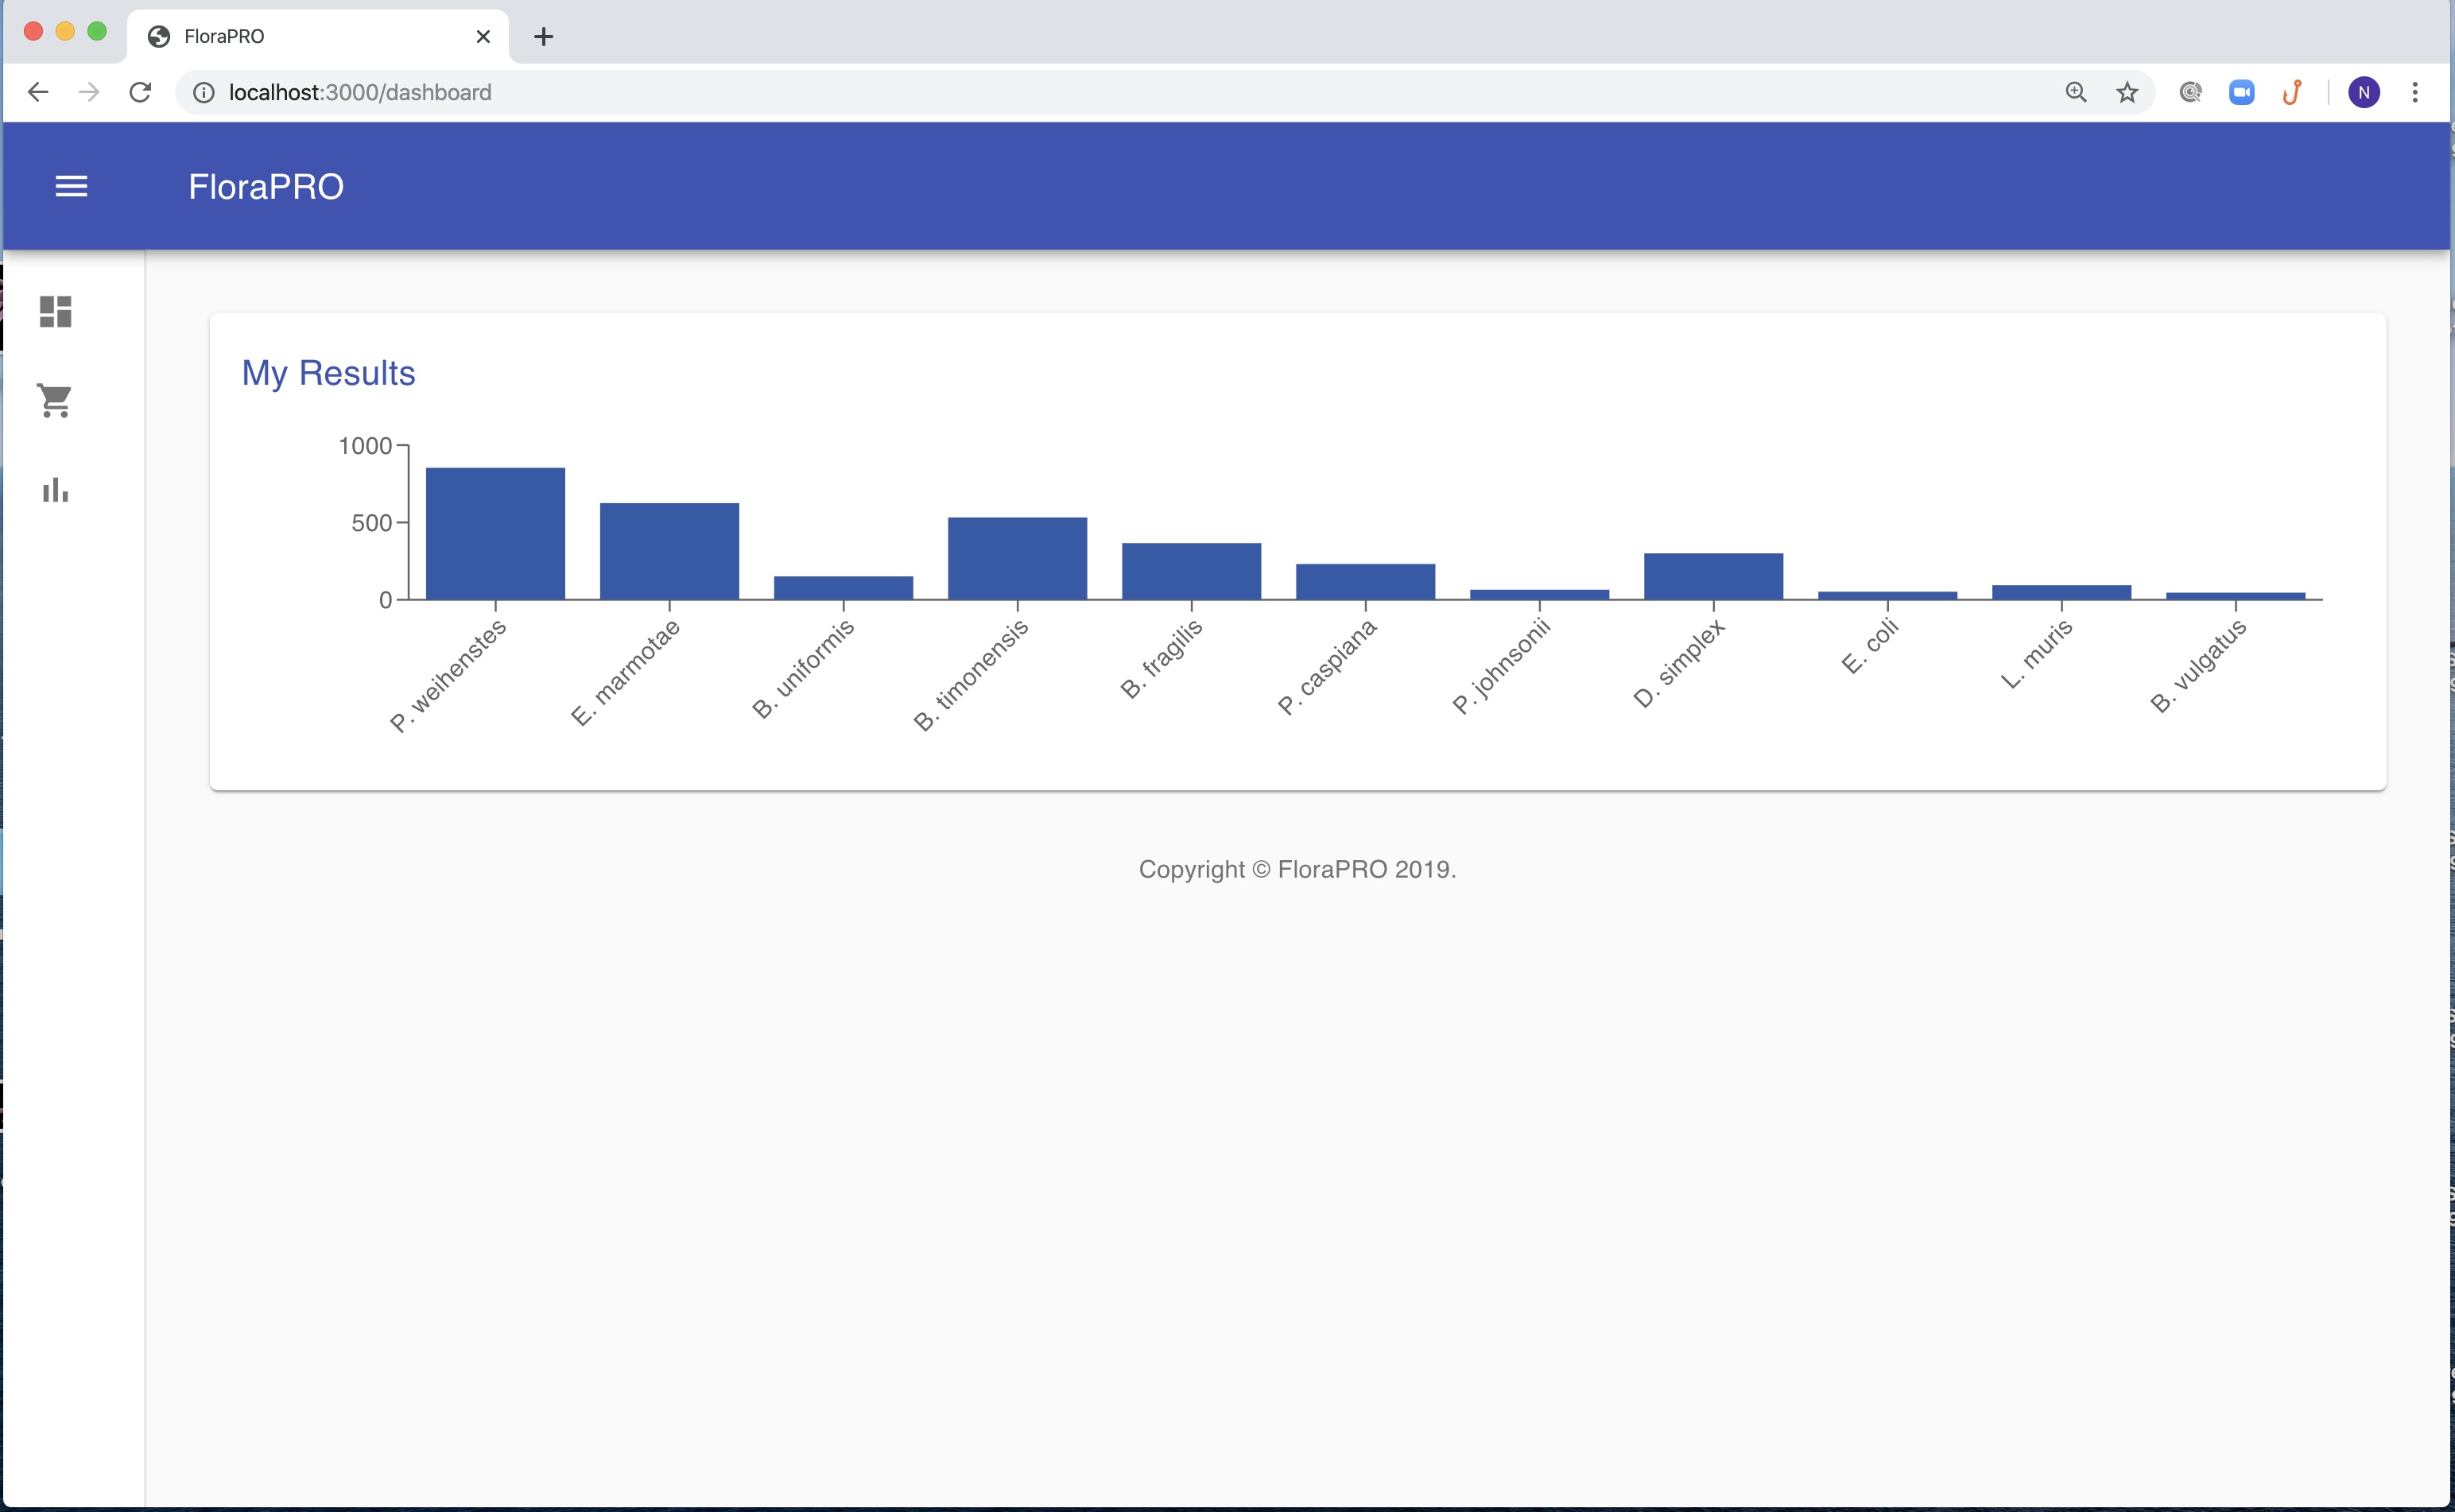2455x1512 pixels.
Task: Close the FloraPRO browser tab
Action: tap(483, 37)
